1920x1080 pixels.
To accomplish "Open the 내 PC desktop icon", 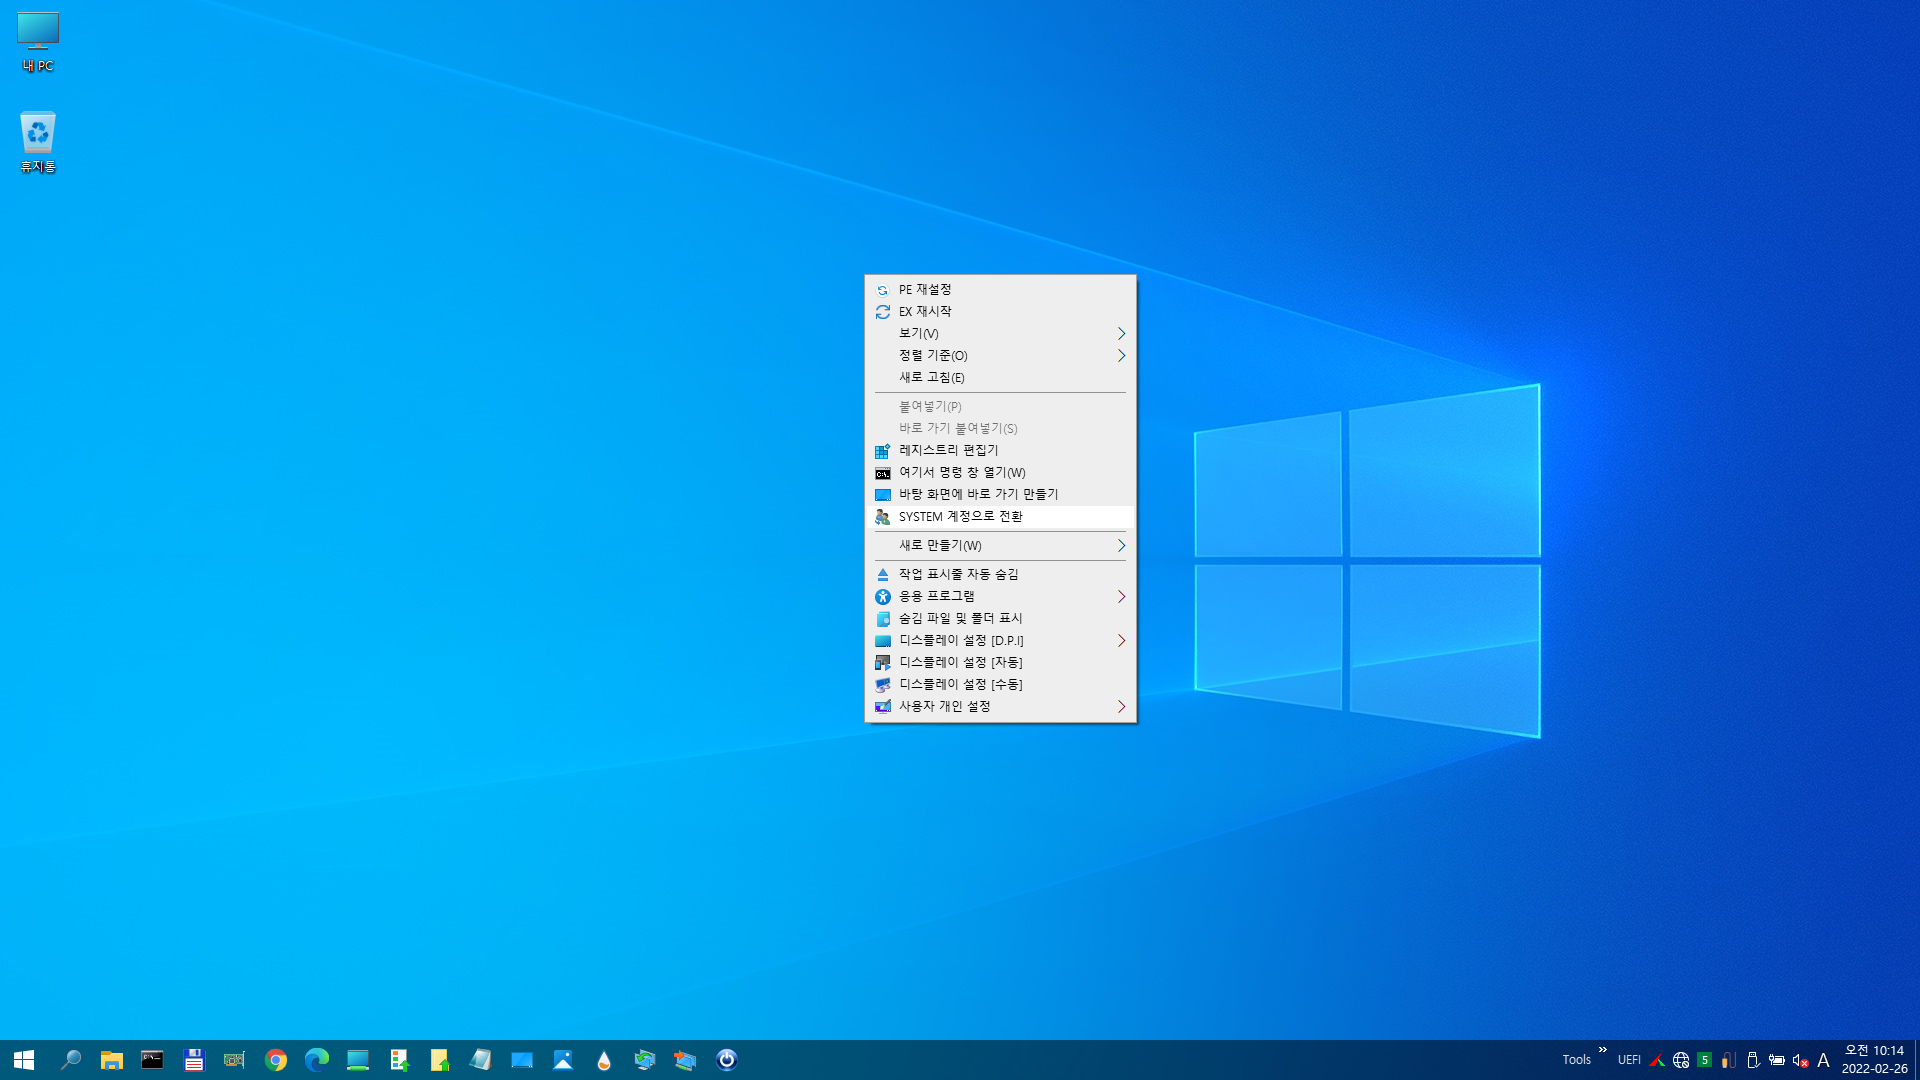I will pyautogui.click(x=38, y=42).
